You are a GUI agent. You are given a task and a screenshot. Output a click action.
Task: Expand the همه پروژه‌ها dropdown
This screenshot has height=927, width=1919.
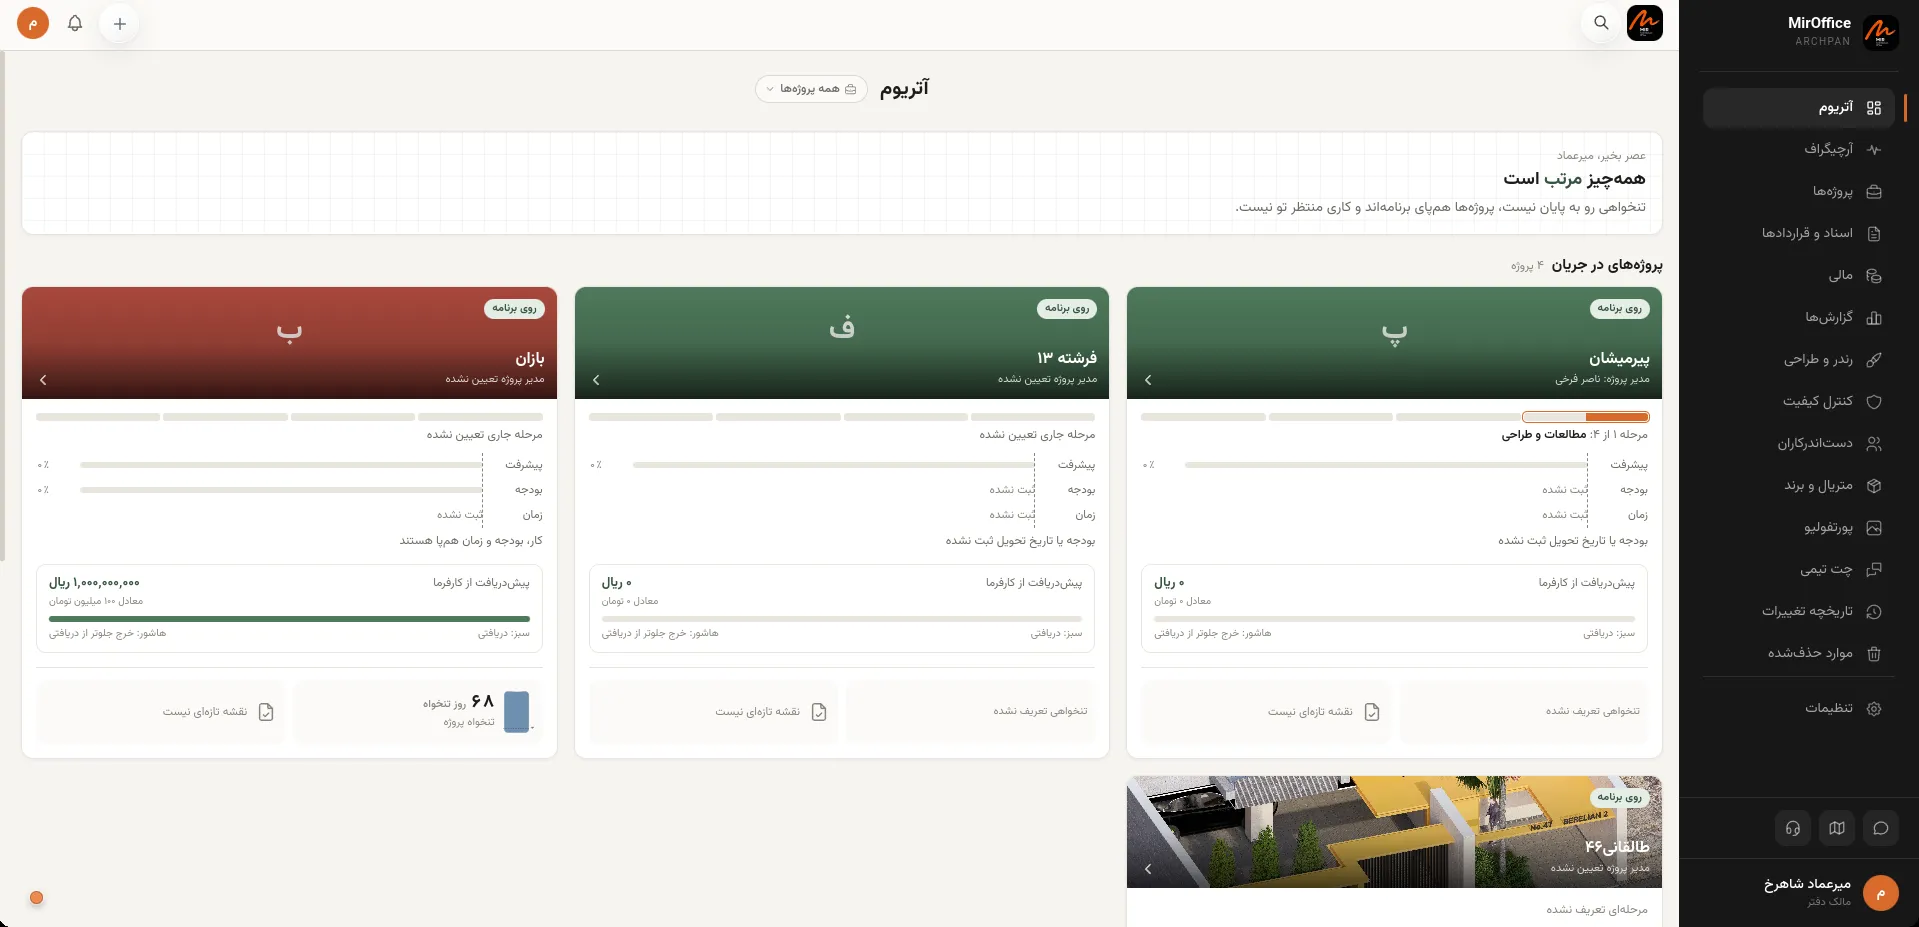[x=810, y=89]
